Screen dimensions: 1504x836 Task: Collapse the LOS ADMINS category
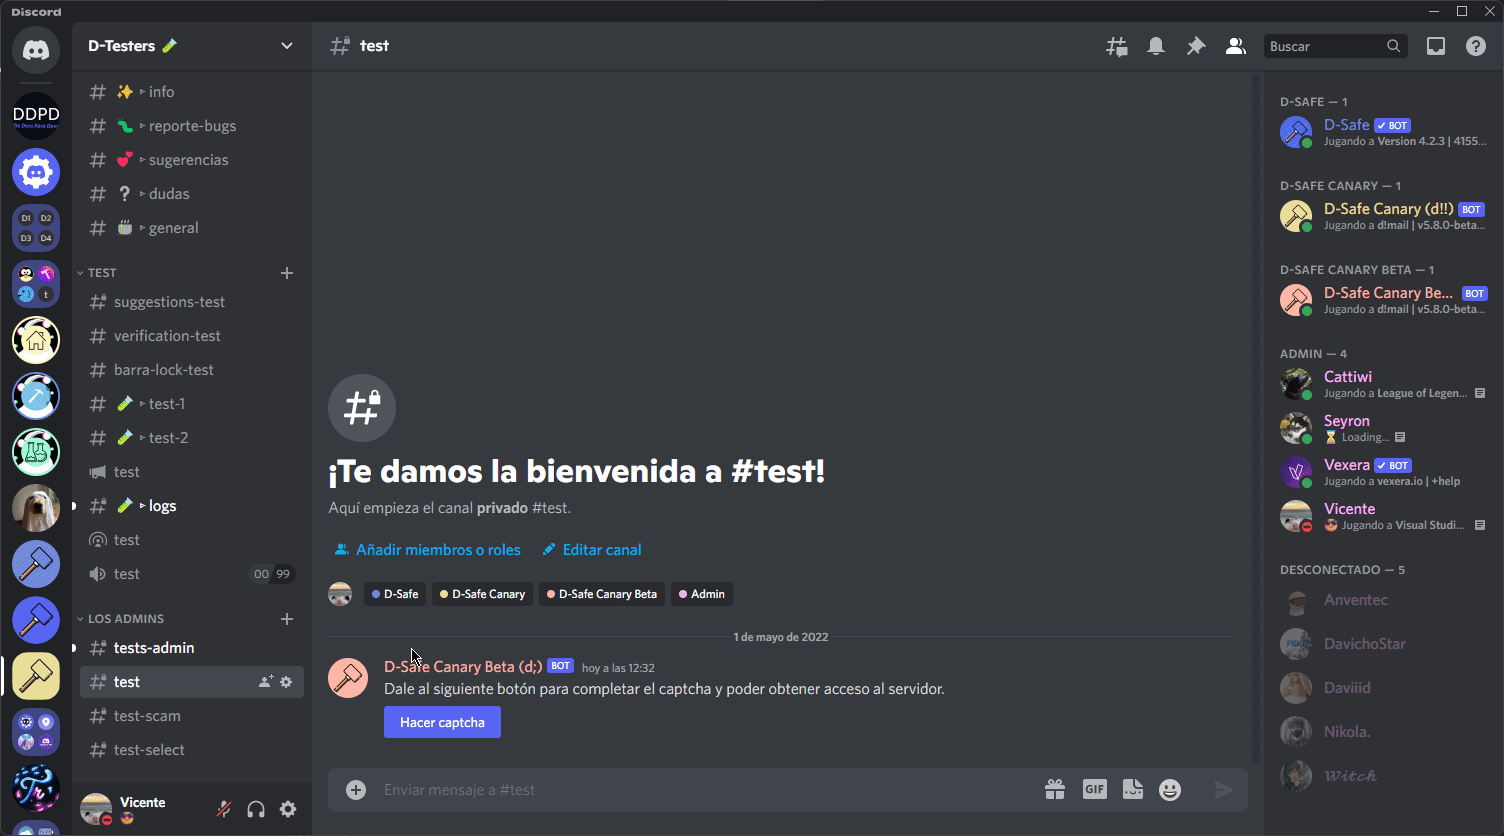[125, 619]
